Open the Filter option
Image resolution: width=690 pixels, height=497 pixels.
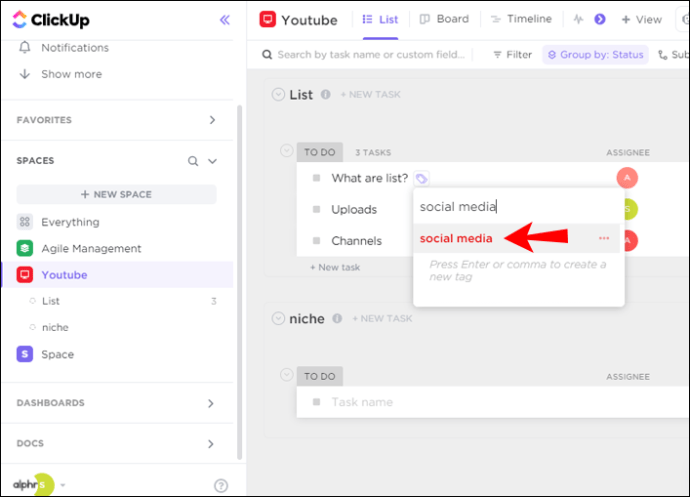pyautogui.click(x=513, y=55)
